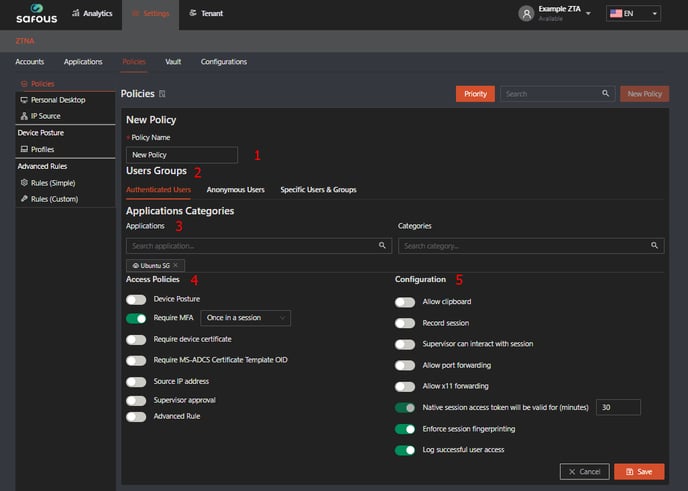Click the magnifier in Search application field
Screen dimensions: 688x491
[382, 245]
